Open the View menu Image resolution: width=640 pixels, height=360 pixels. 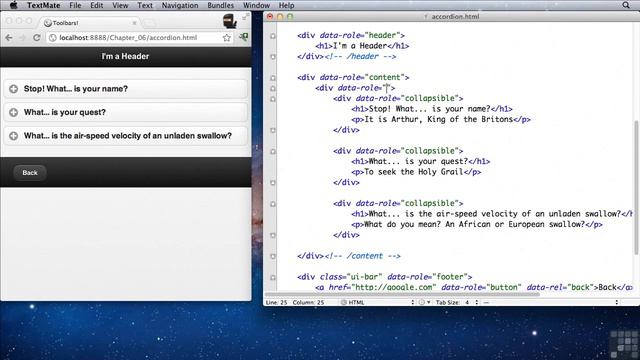(120, 5)
